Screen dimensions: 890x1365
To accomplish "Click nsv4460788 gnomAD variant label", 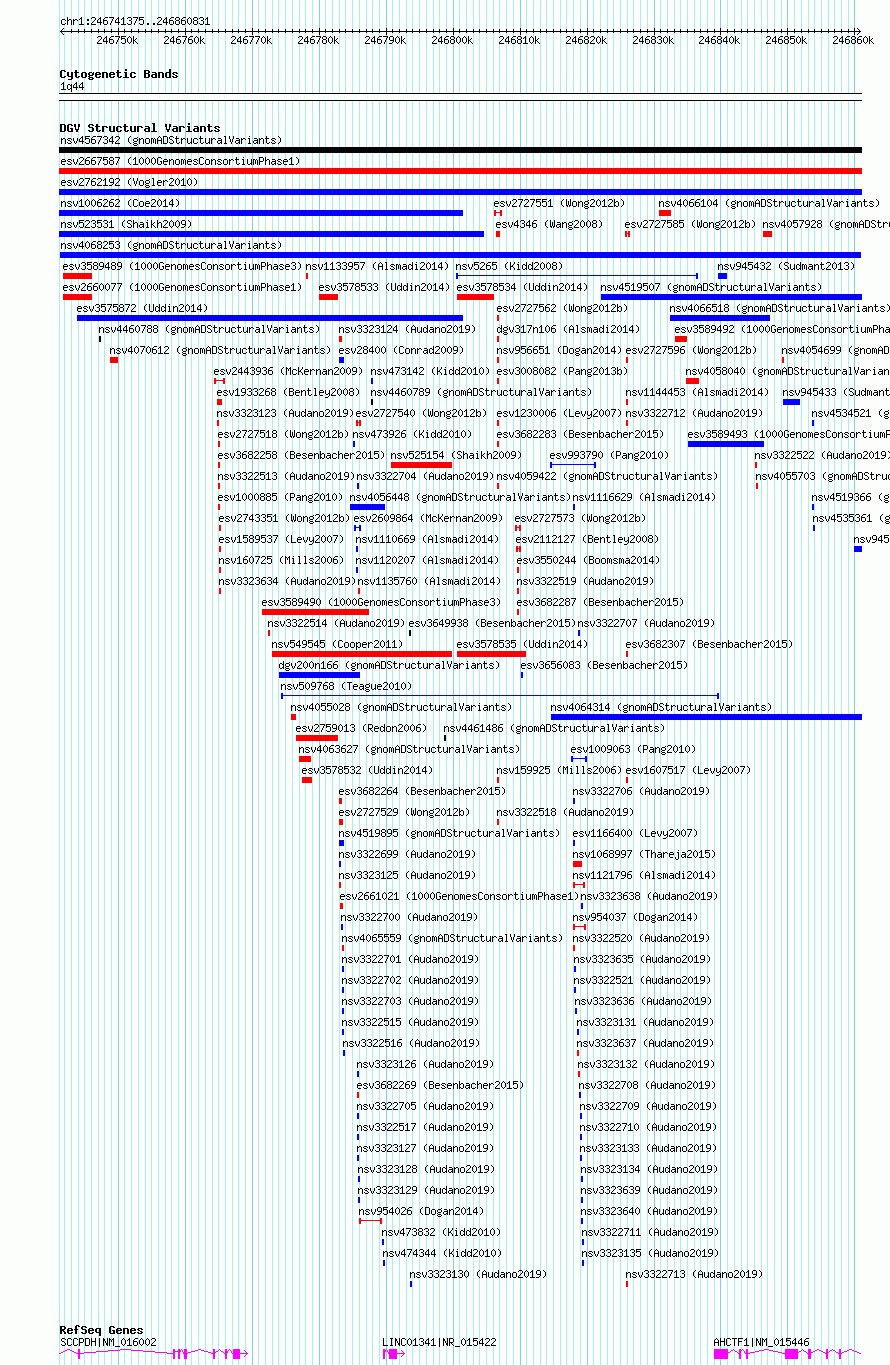I will 210,329.
